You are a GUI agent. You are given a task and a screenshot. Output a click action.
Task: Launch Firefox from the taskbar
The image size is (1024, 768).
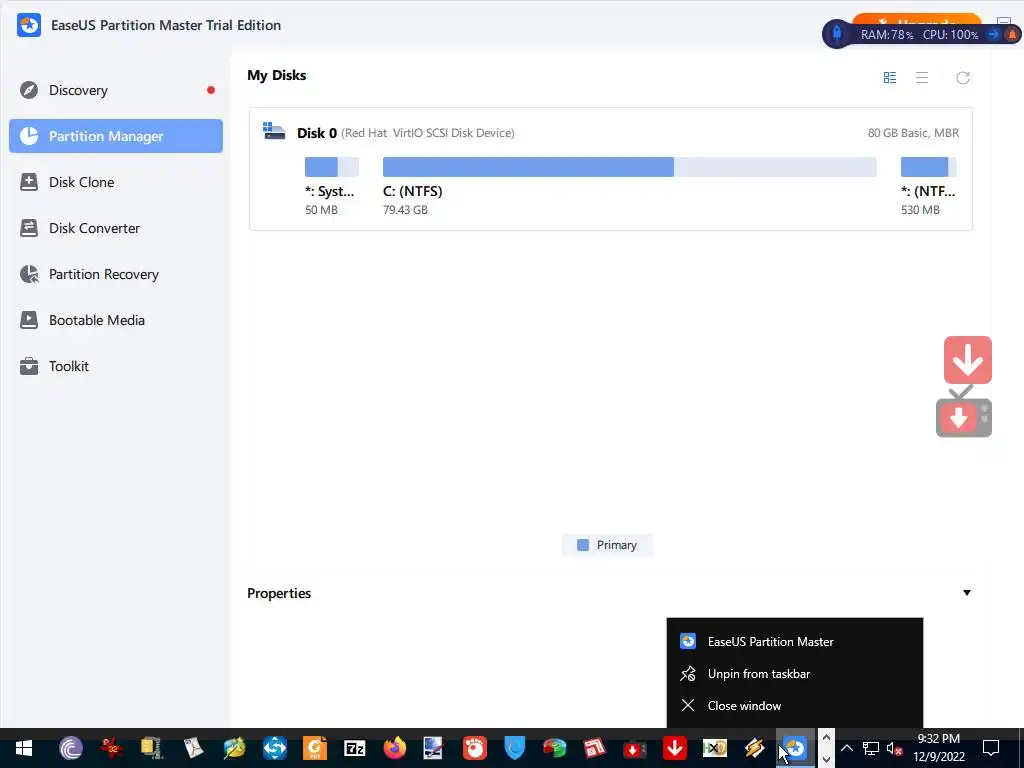(x=394, y=748)
